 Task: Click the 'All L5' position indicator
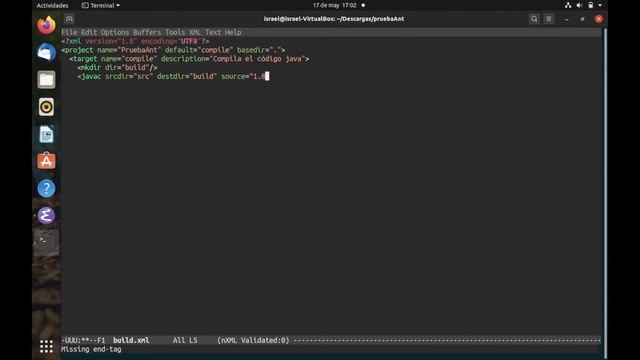coord(185,340)
